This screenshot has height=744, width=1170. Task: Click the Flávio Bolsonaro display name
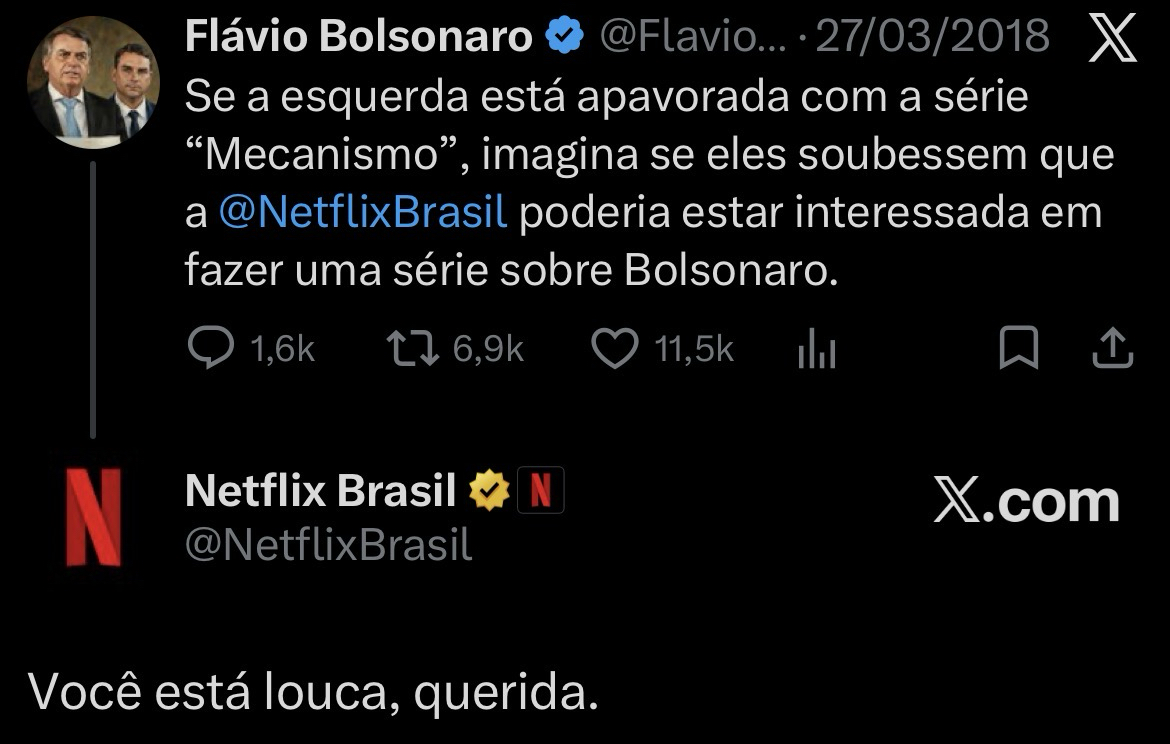(x=358, y=37)
